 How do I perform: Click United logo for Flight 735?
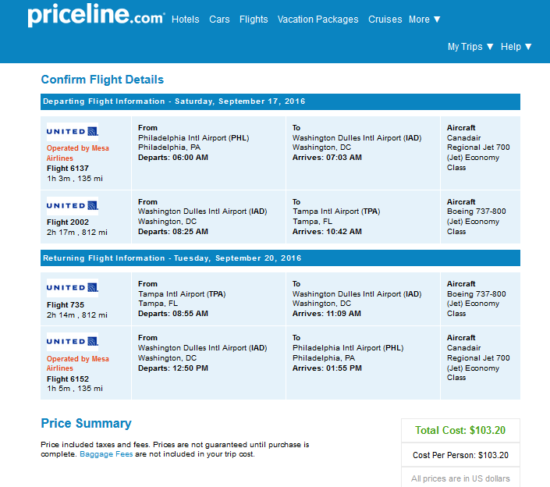(x=72, y=288)
